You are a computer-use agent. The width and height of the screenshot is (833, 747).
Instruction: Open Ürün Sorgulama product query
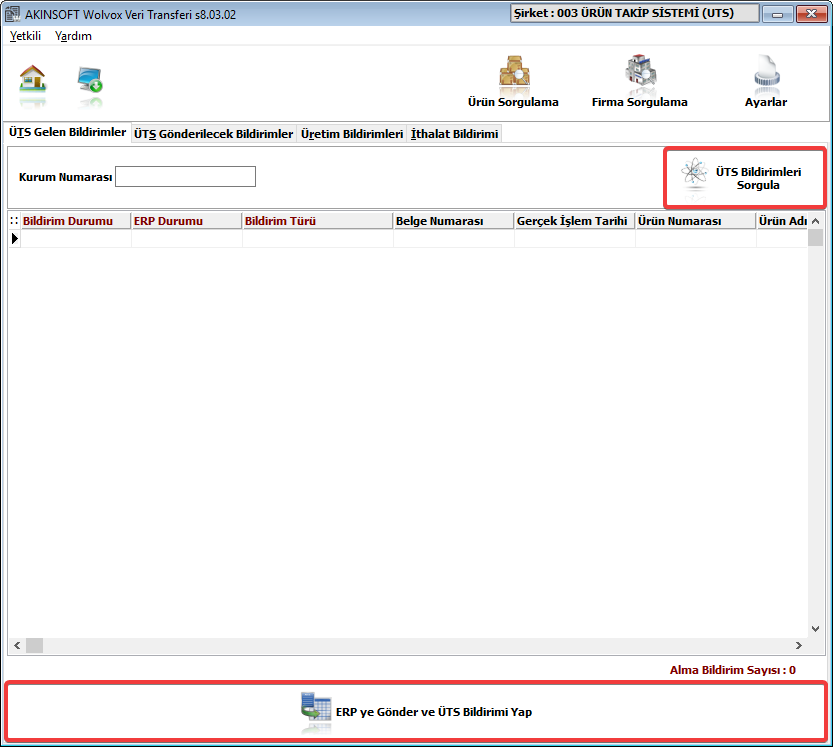(513, 81)
